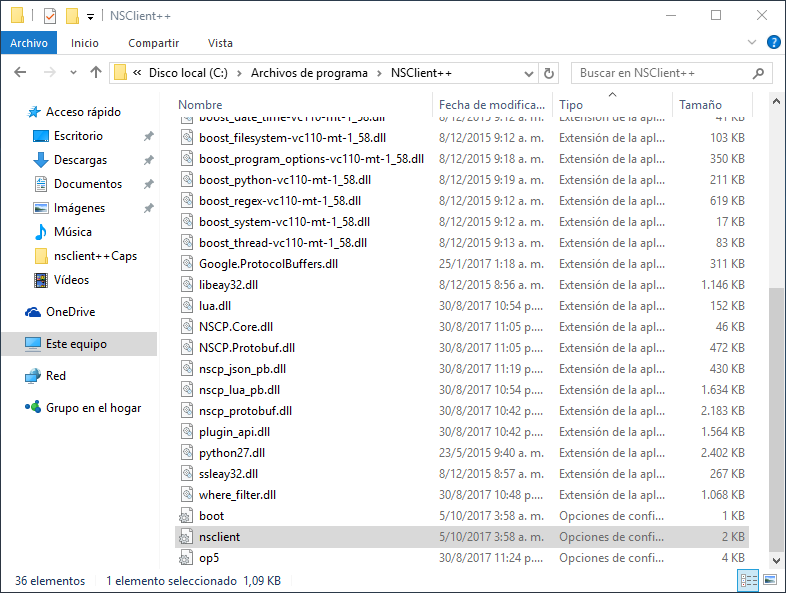Open the Customize Quick Access Toolbar dropdown
Image resolution: width=786 pixels, height=593 pixels.
pyautogui.click(x=90, y=17)
